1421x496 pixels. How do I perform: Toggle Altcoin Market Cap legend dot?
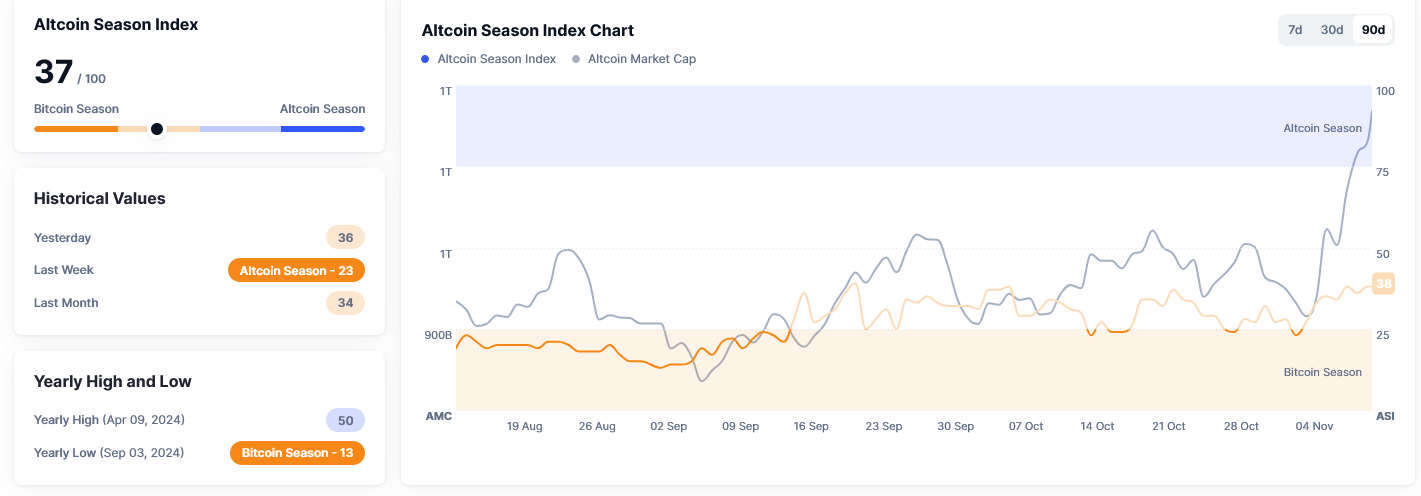click(576, 59)
